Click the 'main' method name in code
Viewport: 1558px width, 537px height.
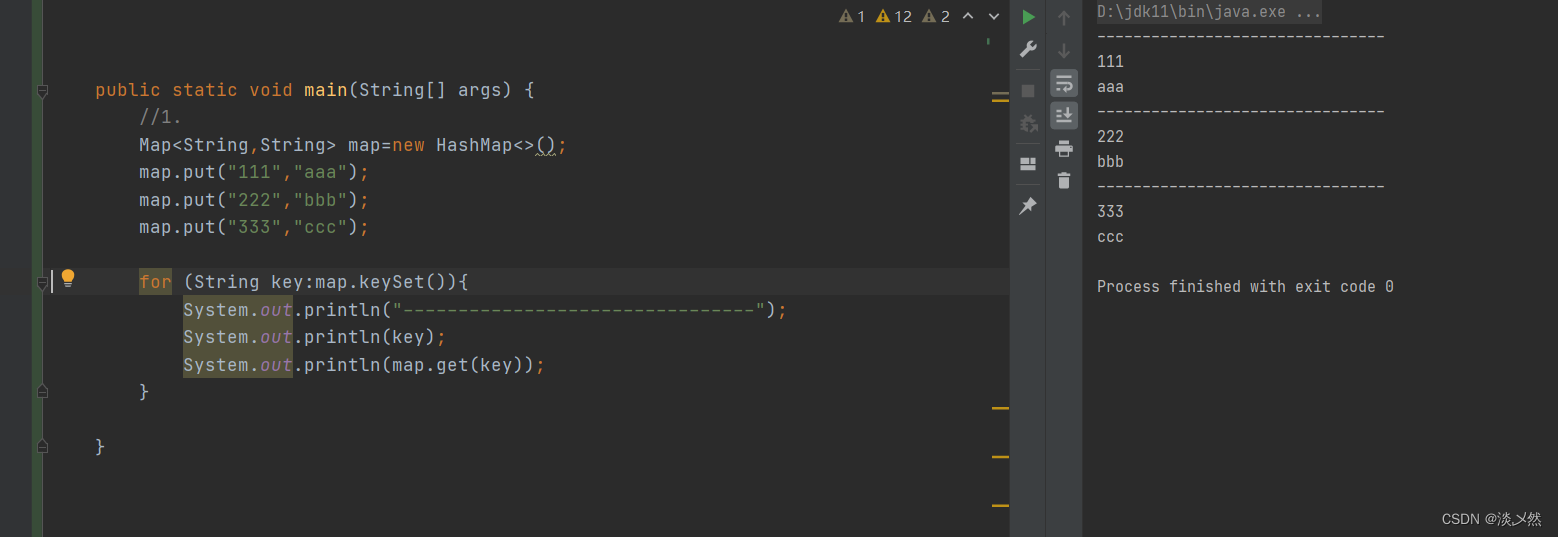326,90
